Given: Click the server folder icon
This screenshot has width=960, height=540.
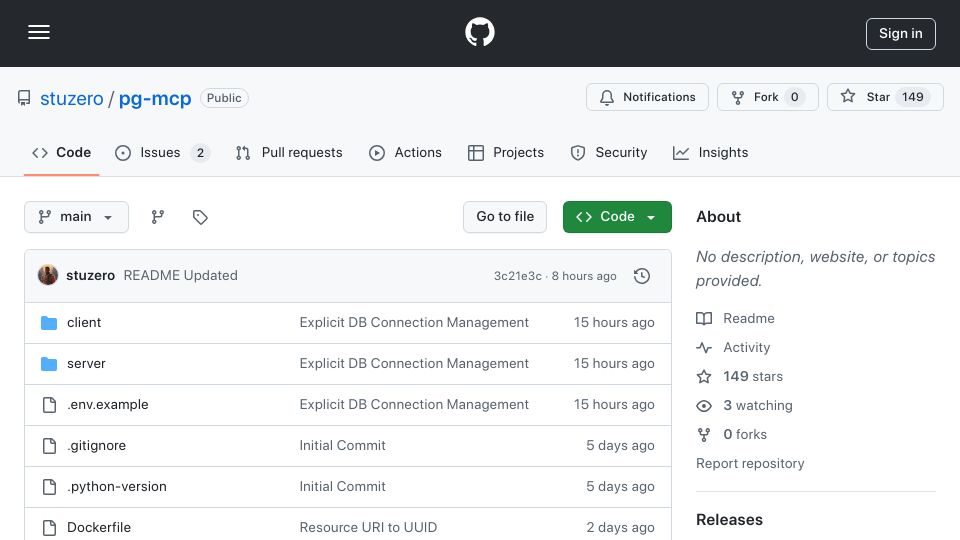Looking at the screenshot, I should tap(49, 364).
